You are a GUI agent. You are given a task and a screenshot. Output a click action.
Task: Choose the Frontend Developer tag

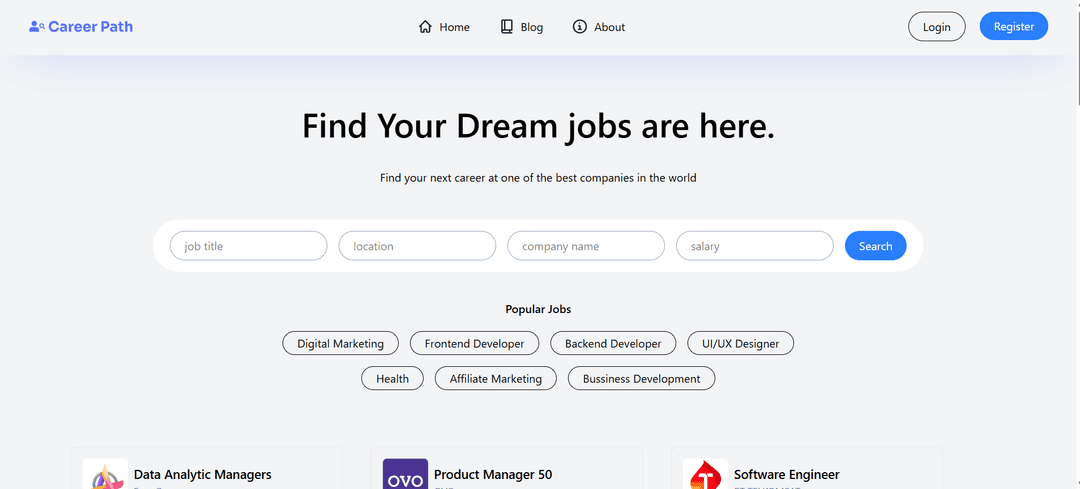click(x=474, y=344)
